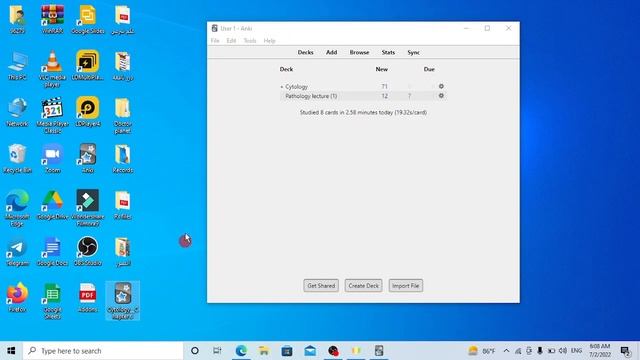Viewport: 640px width, 360px height.
Task: Select the Recycle Bin desktop icon
Action: pos(17,159)
